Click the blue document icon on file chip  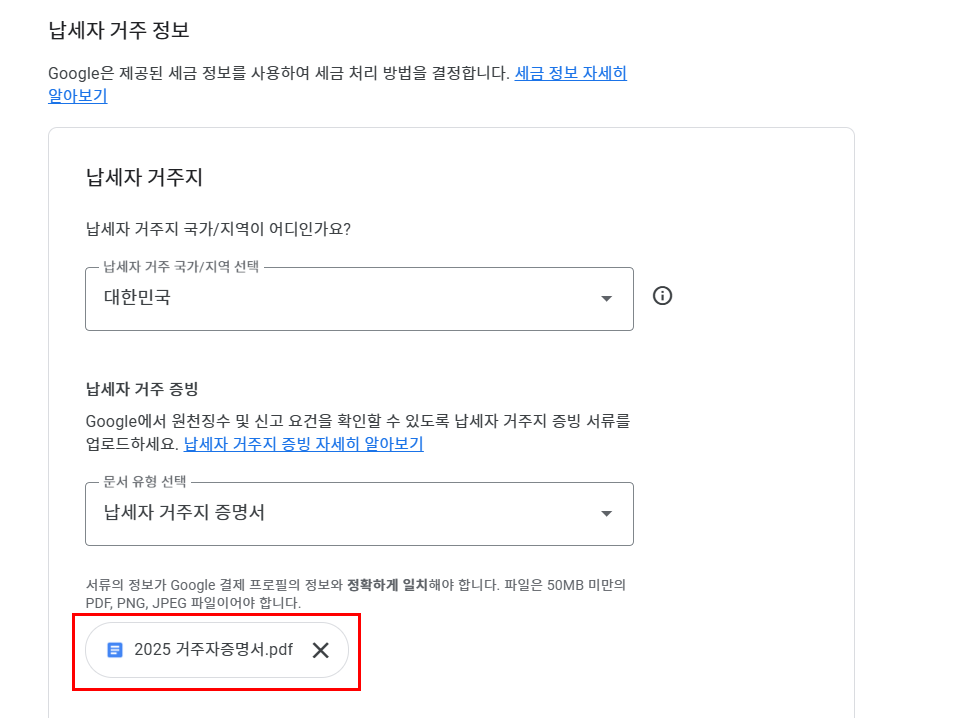point(115,650)
